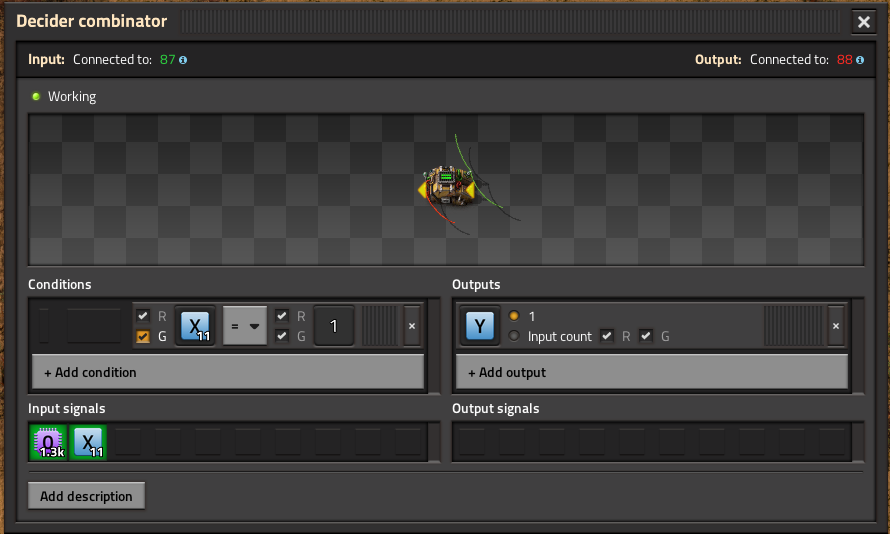
Task: Click the constant value field showing 1
Action: point(334,326)
